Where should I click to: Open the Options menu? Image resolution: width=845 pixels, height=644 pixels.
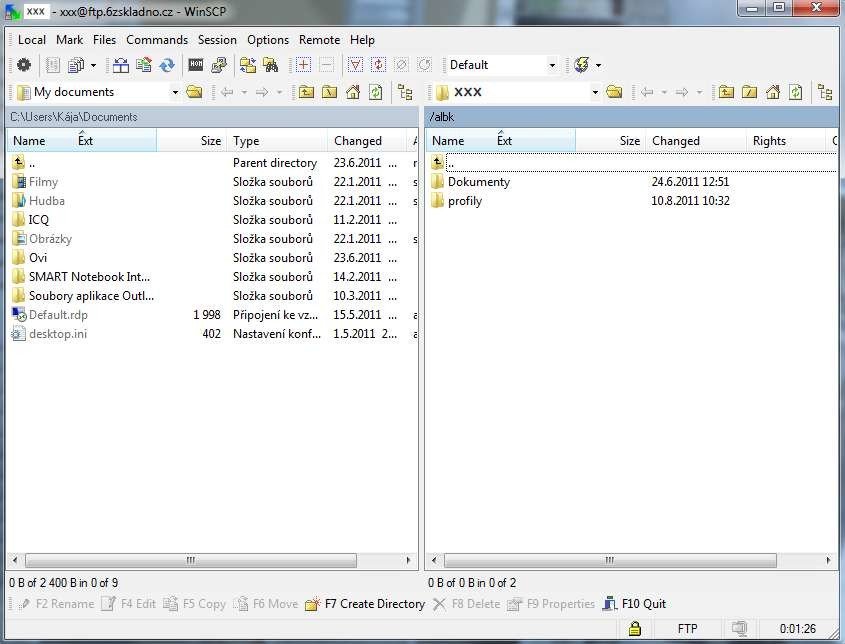pyautogui.click(x=268, y=40)
